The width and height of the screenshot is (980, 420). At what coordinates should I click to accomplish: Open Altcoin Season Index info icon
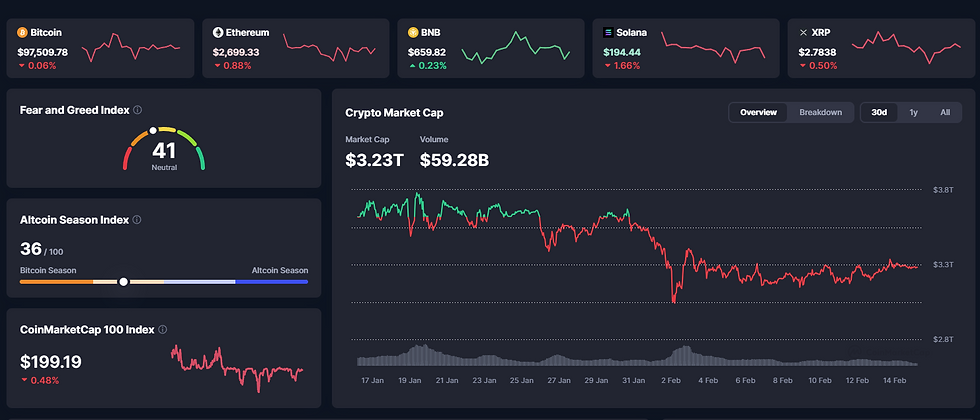[137, 220]
